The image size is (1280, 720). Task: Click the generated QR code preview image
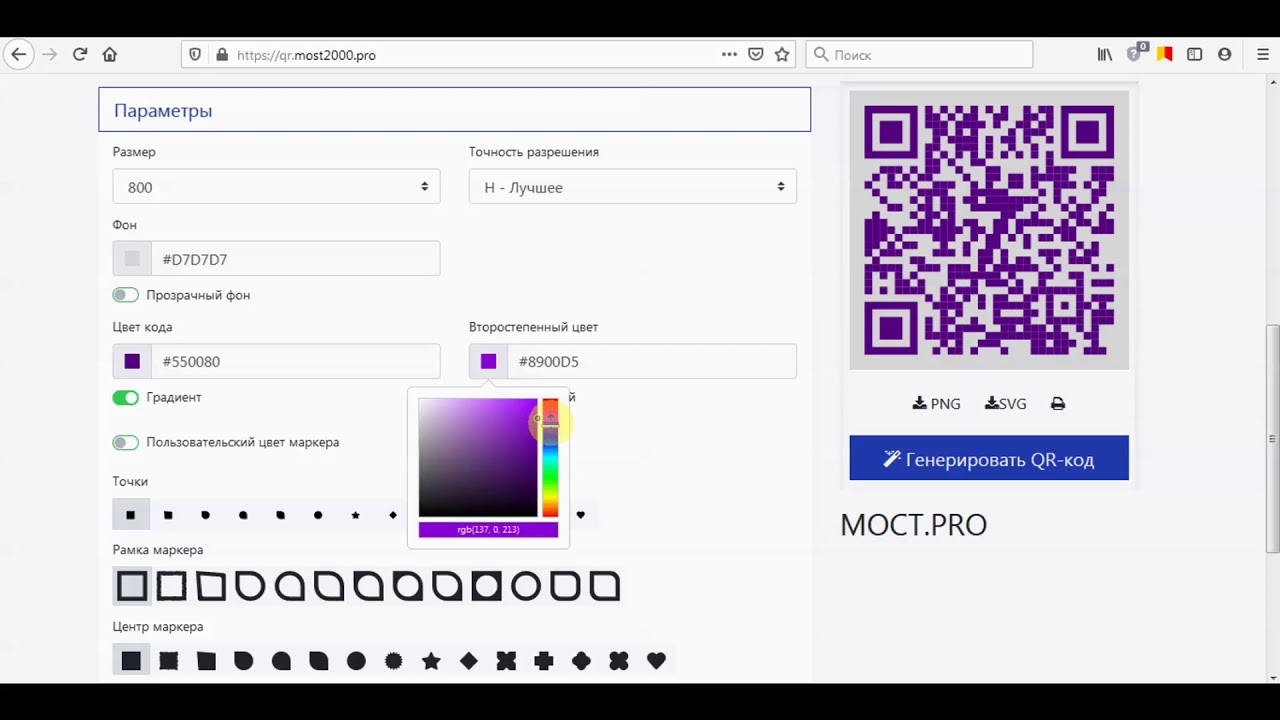(x=989, y=230)
